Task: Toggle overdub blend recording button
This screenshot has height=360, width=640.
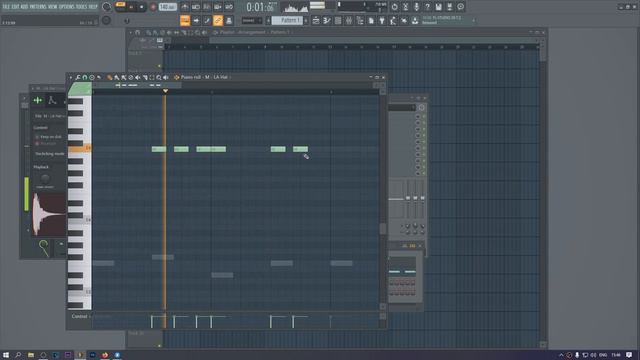Action: click(x=218, y=7)
